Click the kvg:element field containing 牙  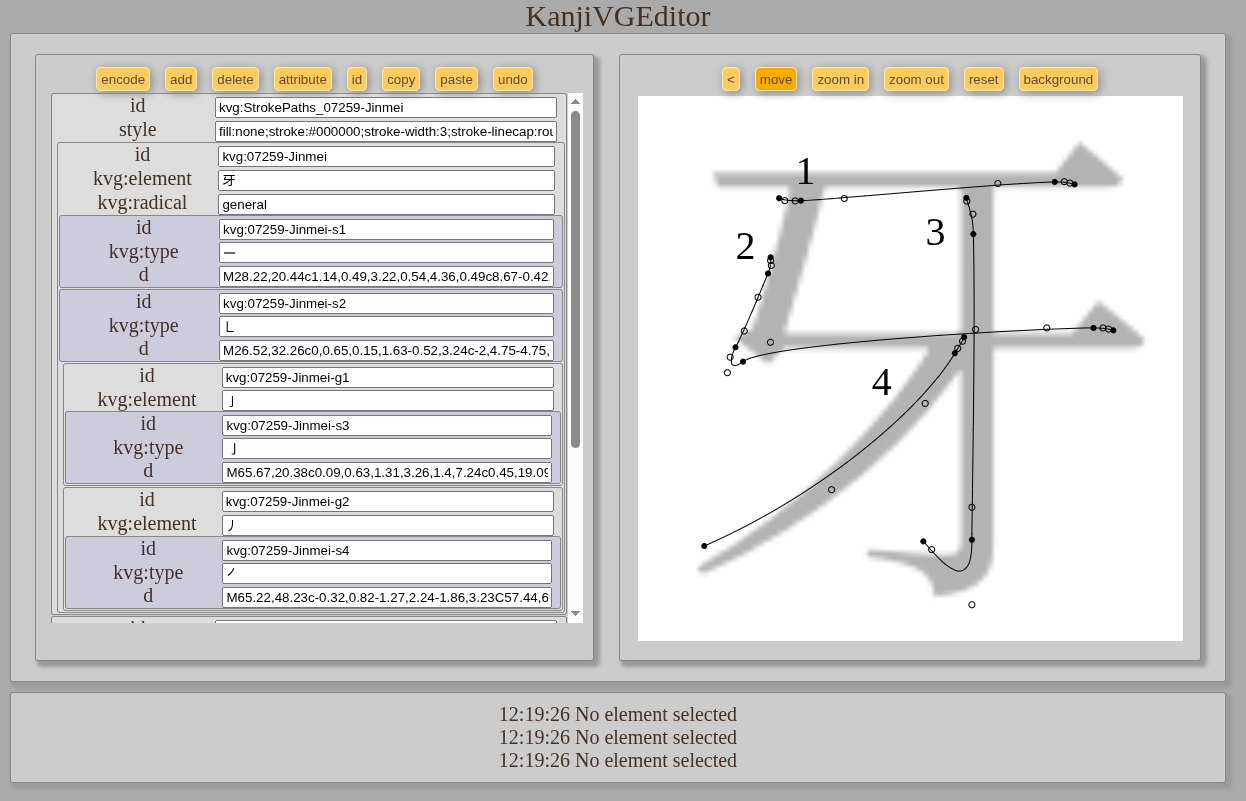386,180
